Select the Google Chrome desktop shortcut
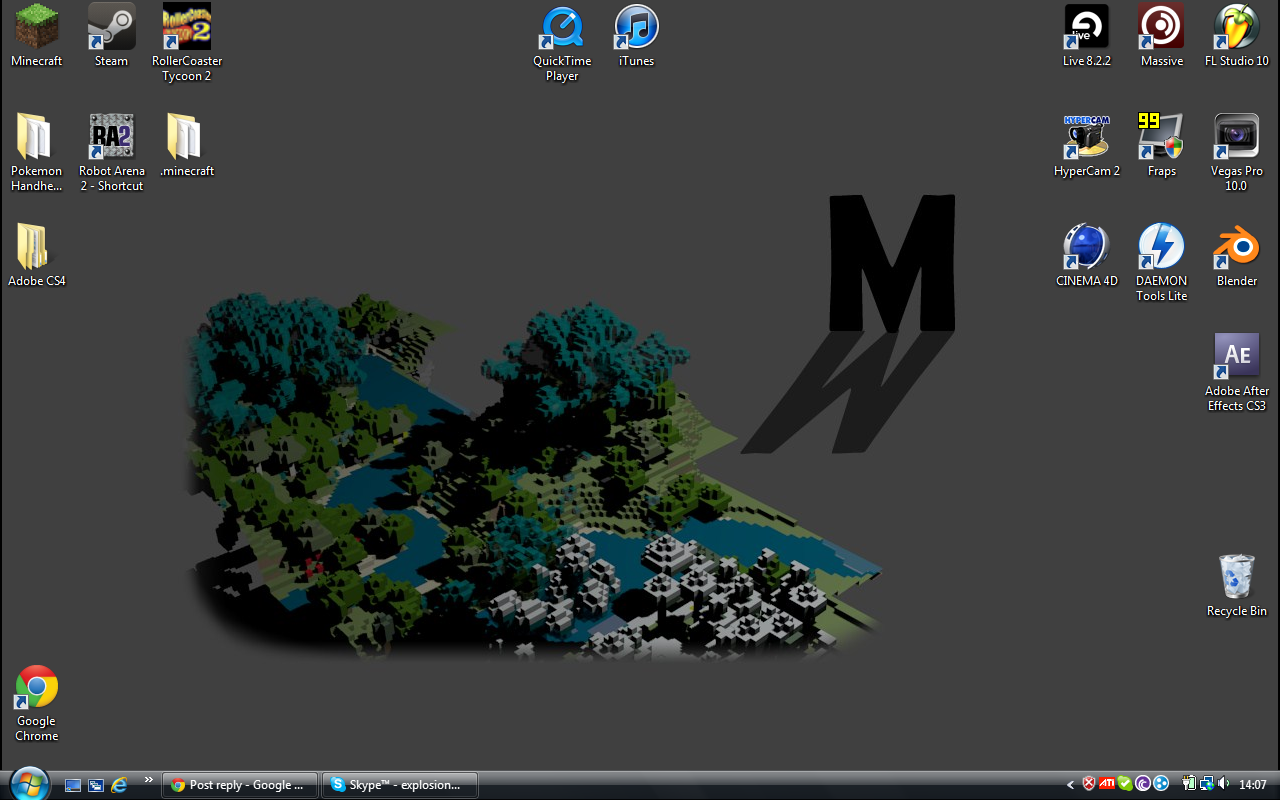Image resolution: width=1280 pixels, height=800 pixels. pos(36,702)
